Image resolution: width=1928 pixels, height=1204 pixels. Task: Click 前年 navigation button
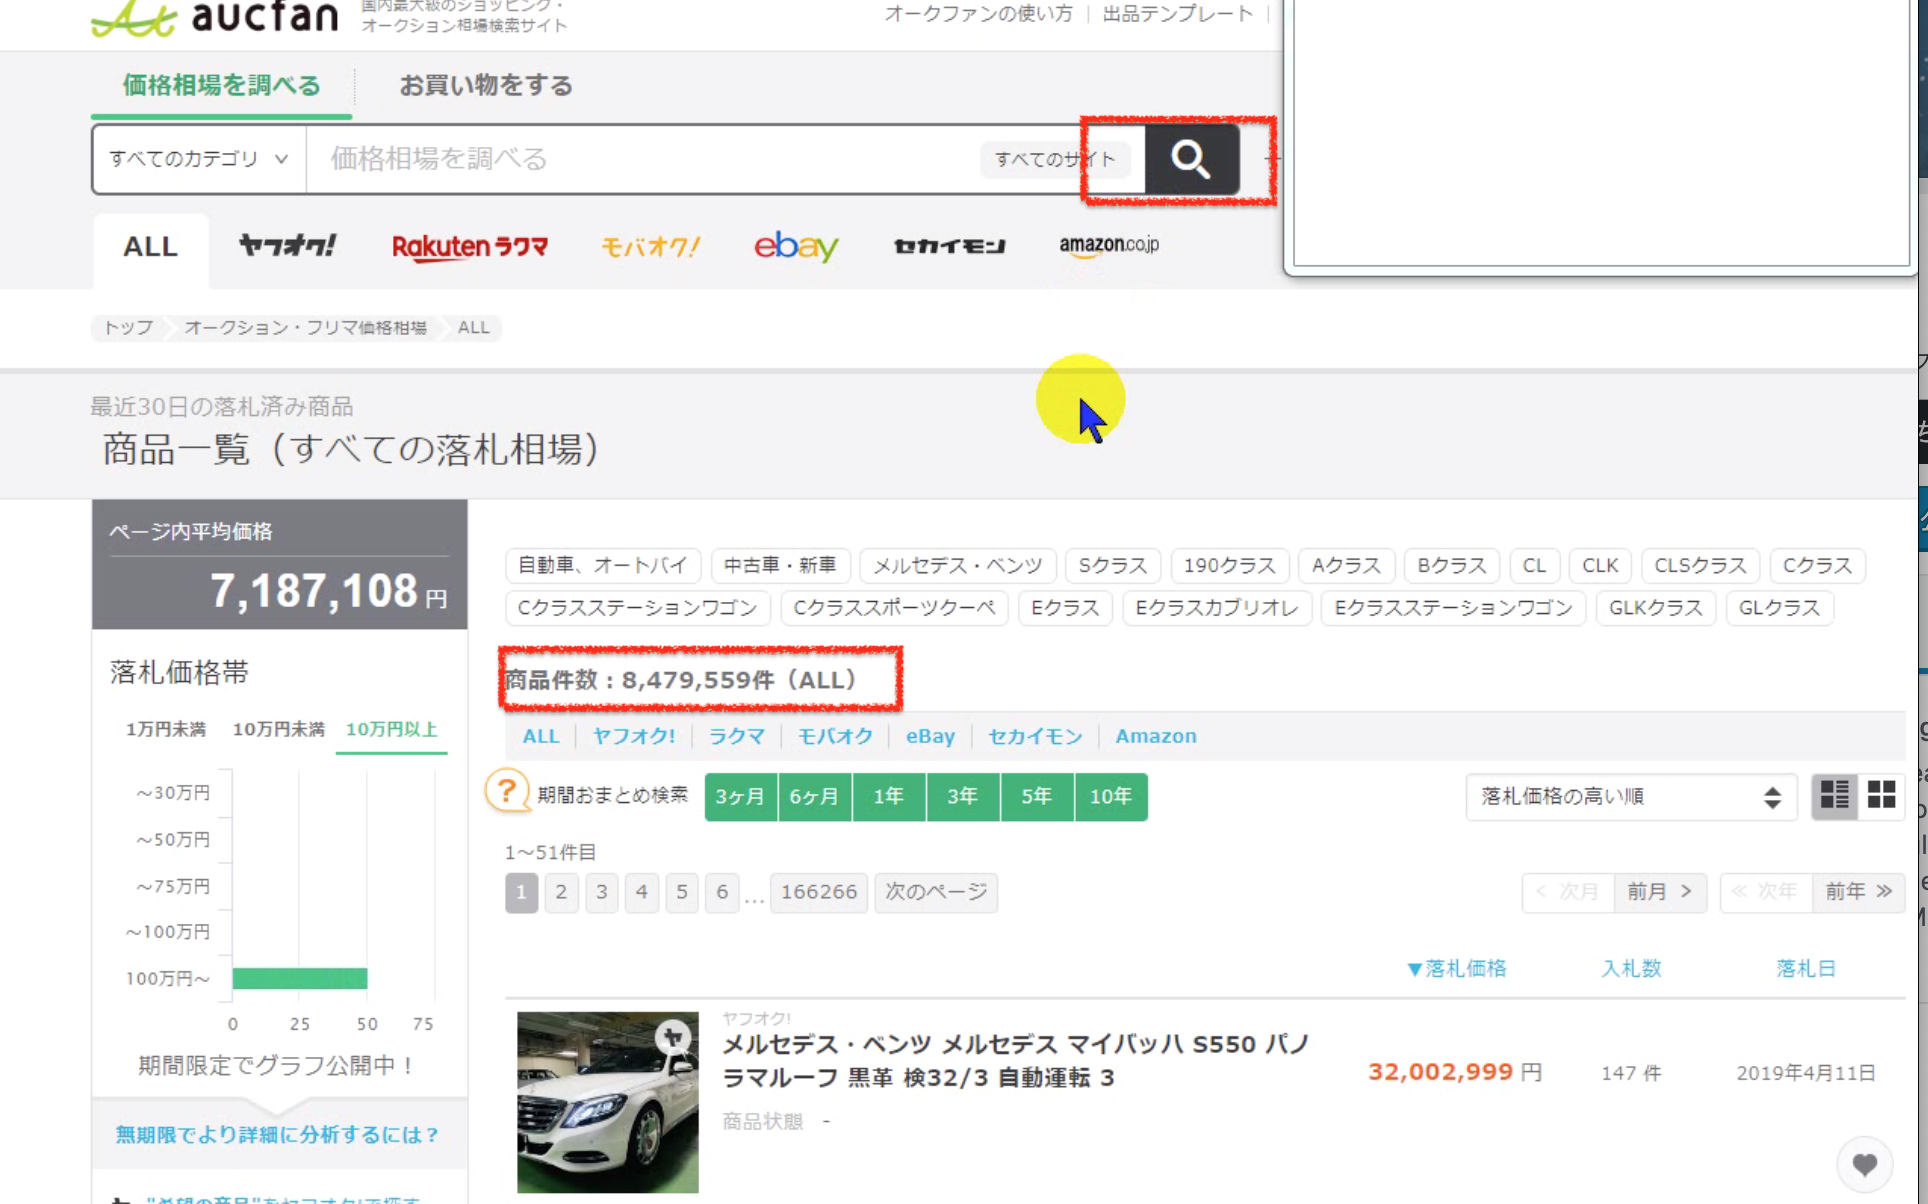pyautogui.click(x=1859, y=892)
